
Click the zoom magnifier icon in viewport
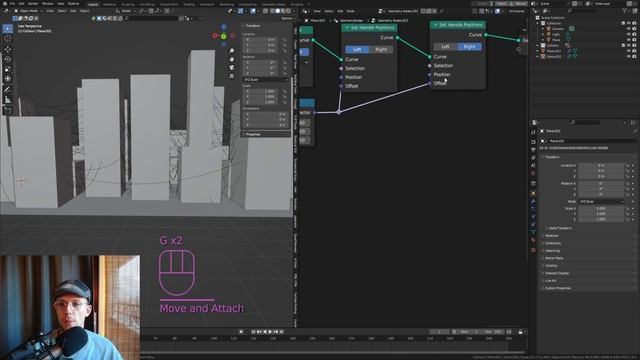[232, 51]
